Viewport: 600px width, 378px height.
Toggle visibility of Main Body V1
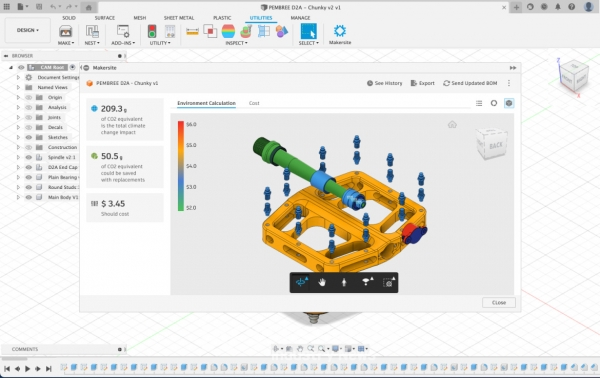[29, 197]
